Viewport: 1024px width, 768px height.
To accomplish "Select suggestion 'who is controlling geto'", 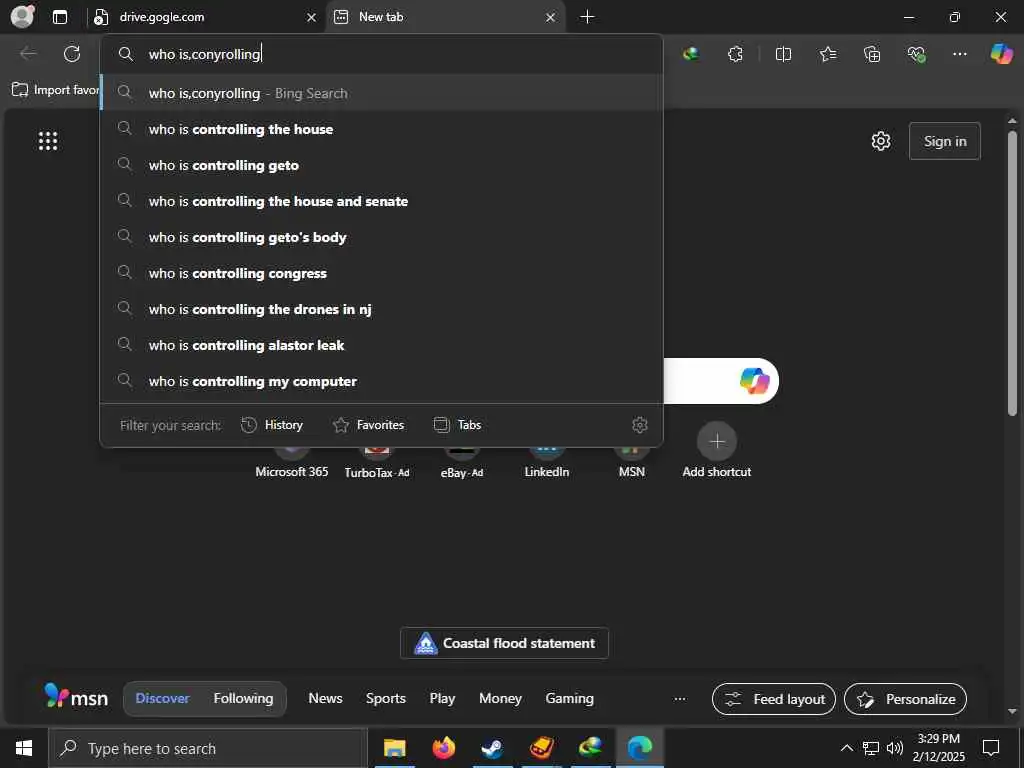I will point(381,165).
